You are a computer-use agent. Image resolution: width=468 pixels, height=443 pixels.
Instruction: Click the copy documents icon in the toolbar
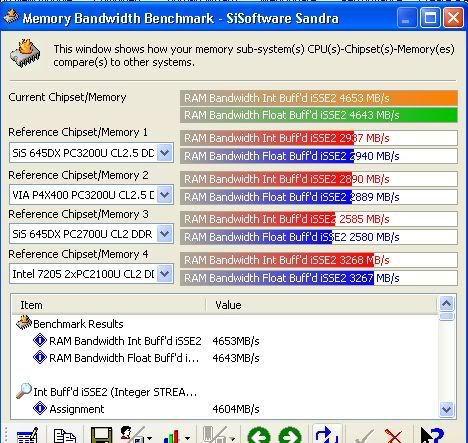point(64,435)
